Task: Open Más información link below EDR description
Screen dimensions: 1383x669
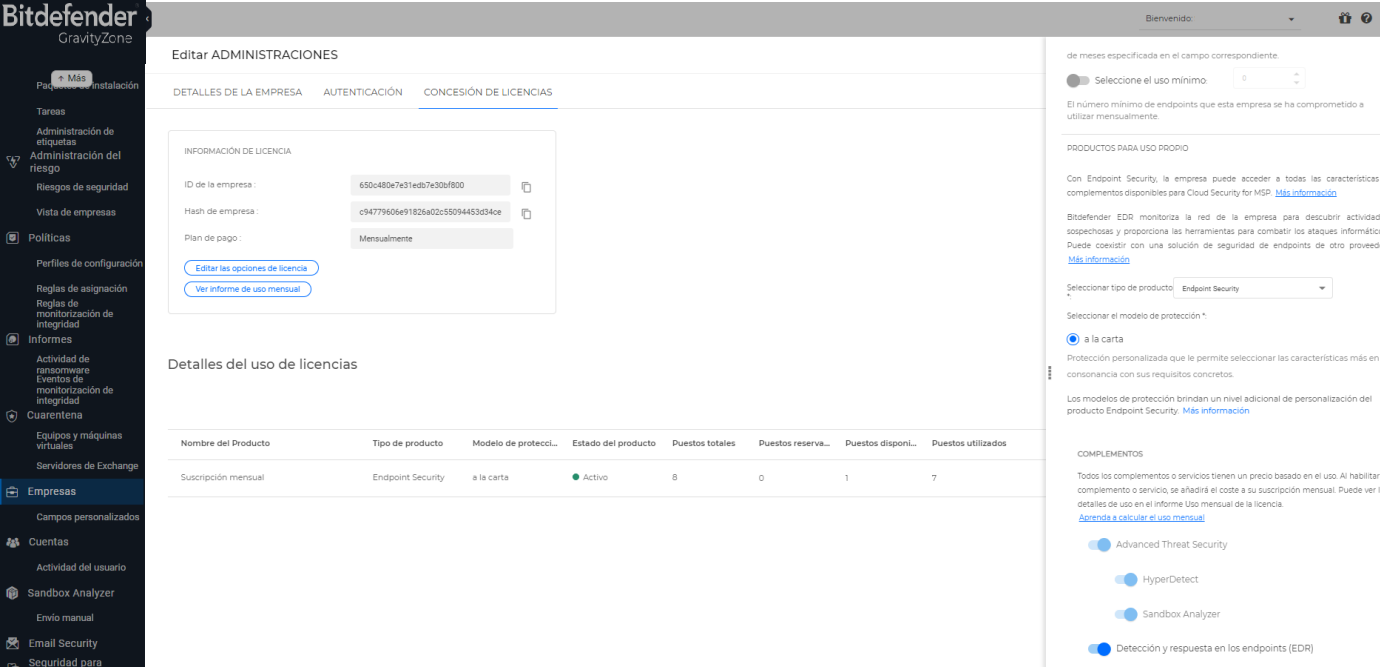Action: coord(1099,259)
